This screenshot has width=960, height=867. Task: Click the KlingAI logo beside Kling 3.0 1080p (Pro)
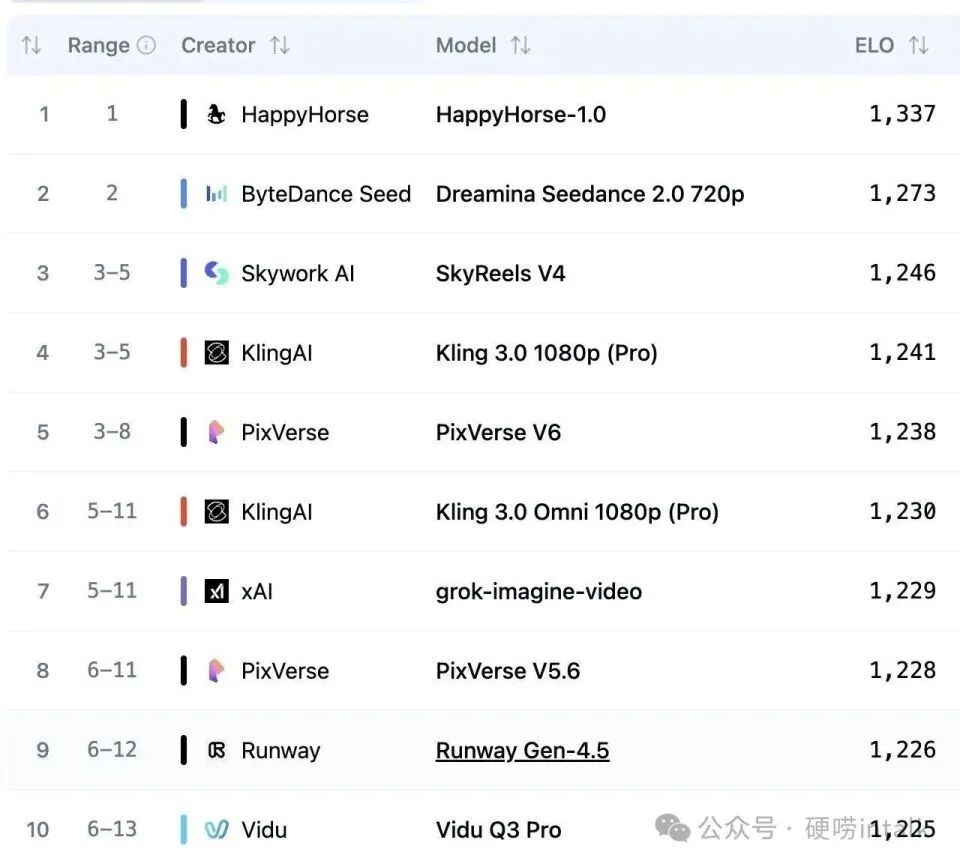click(x=216, y=353)
